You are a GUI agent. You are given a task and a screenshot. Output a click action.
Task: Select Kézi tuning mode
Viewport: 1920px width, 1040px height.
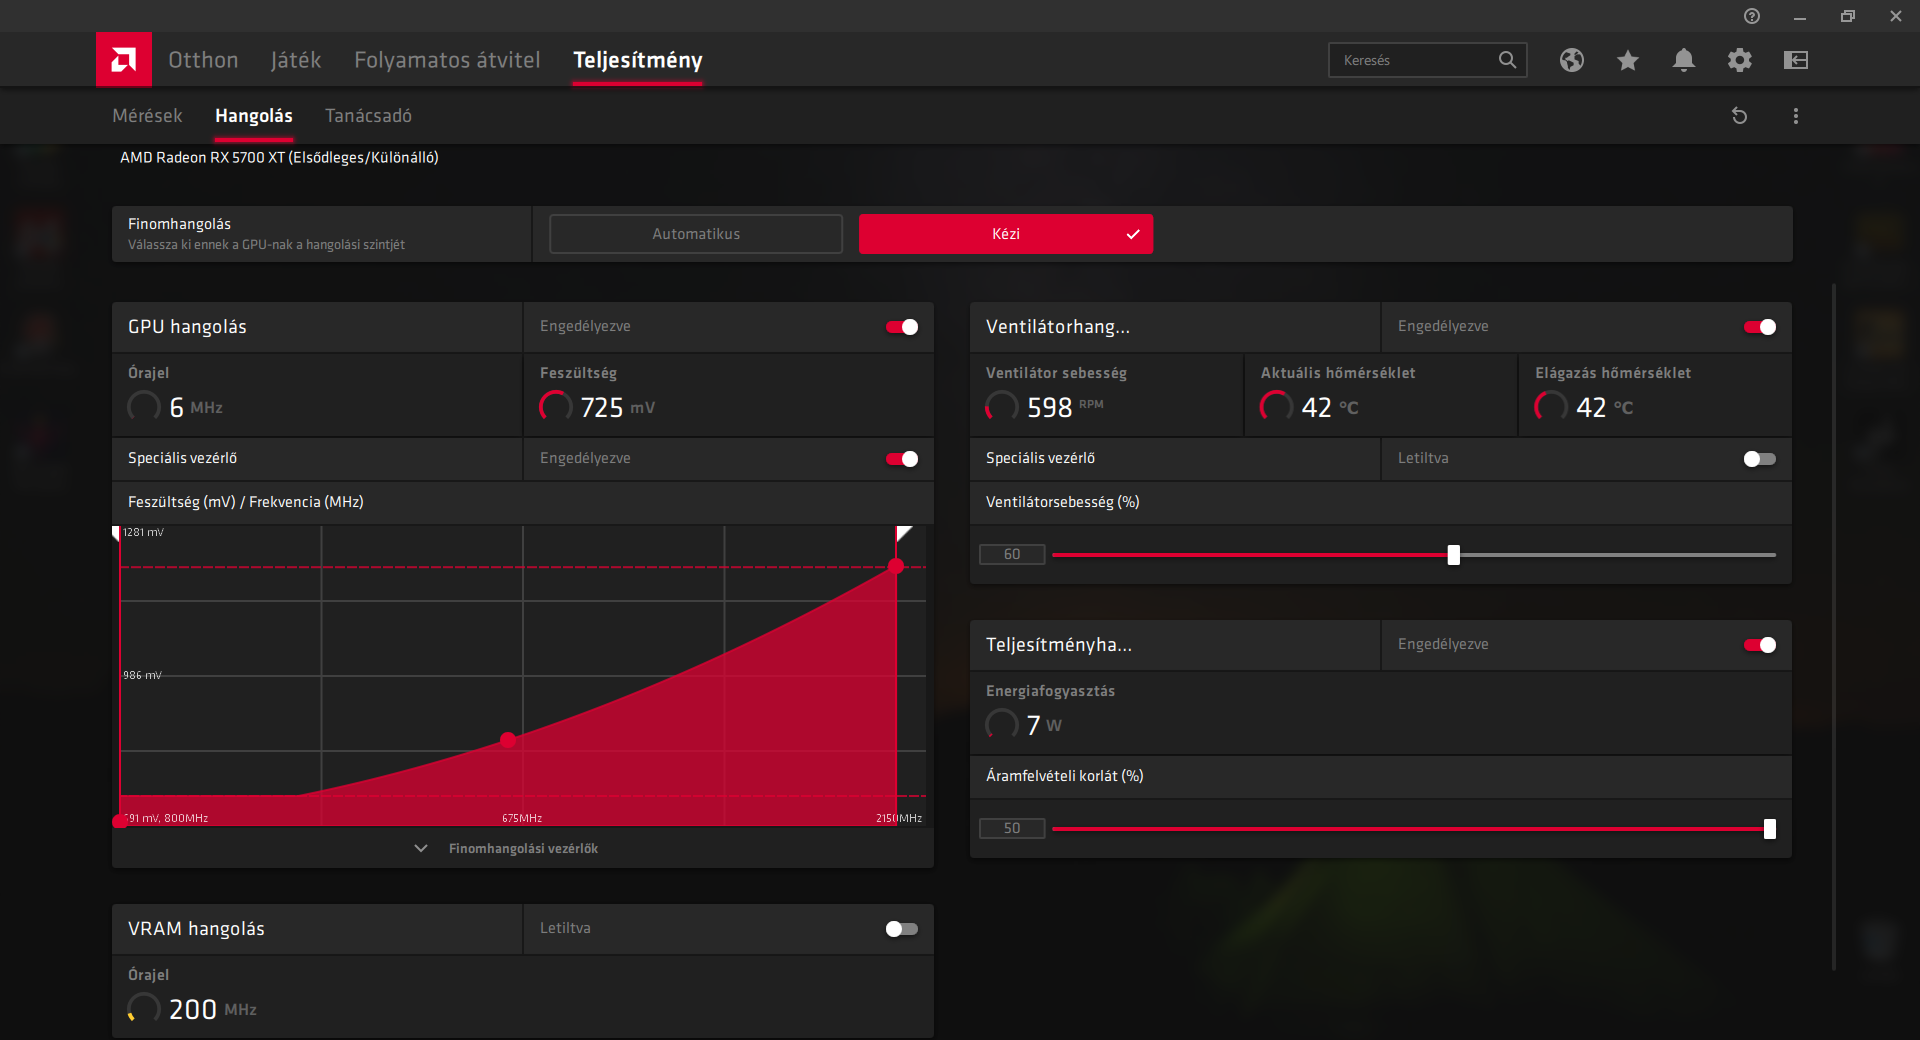pos(1006,234)
